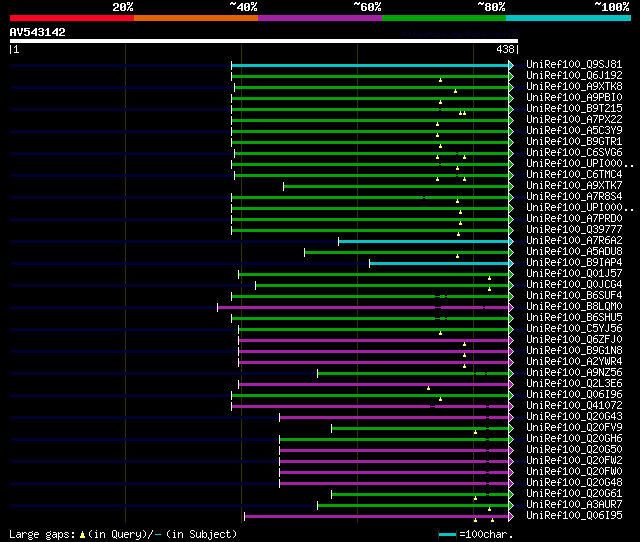Select the UniRef100_A7PX22 label
This screenshot has width=640, height=542.
point(574,120)
